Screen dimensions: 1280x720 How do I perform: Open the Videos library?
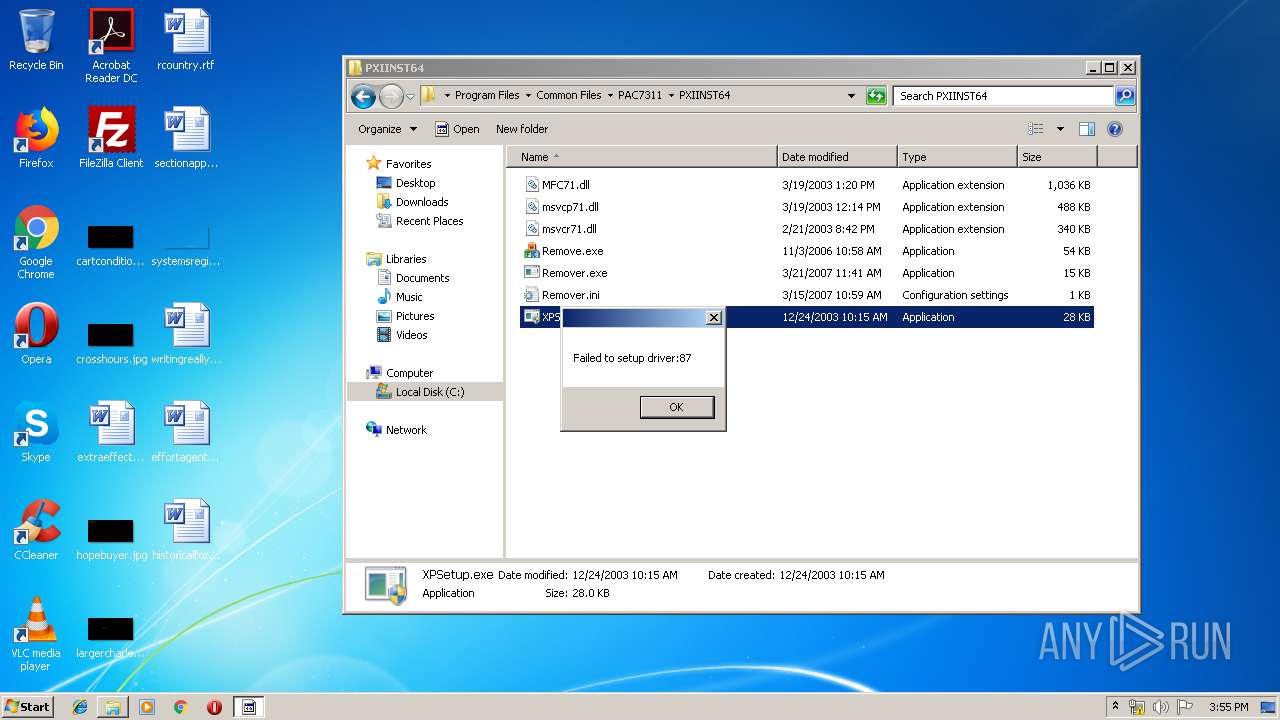411,335
